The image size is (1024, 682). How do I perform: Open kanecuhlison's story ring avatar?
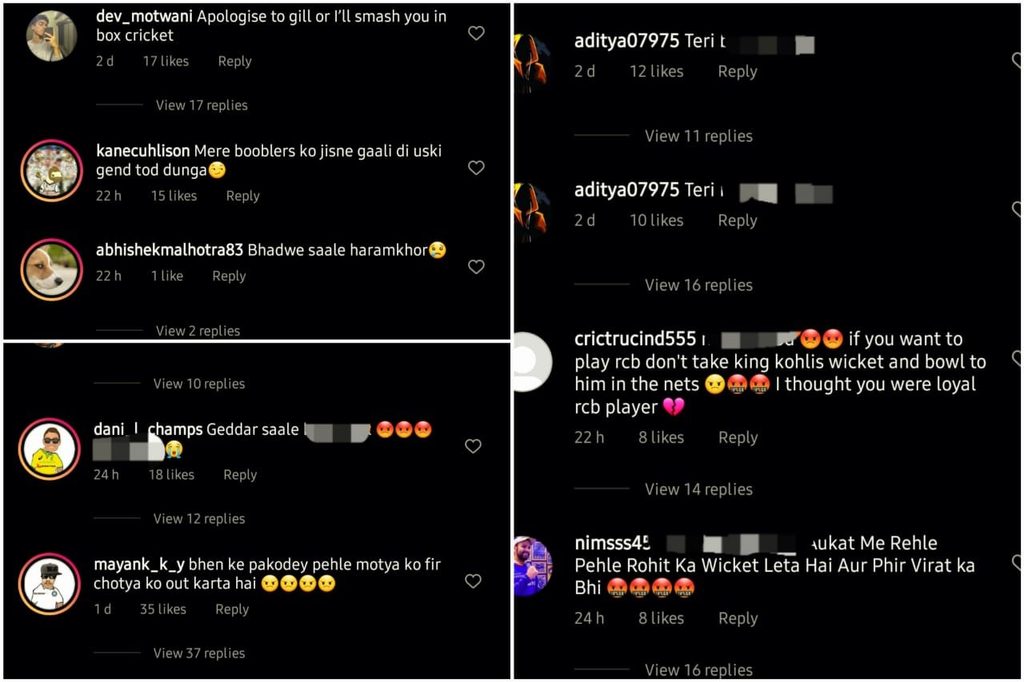52,170
